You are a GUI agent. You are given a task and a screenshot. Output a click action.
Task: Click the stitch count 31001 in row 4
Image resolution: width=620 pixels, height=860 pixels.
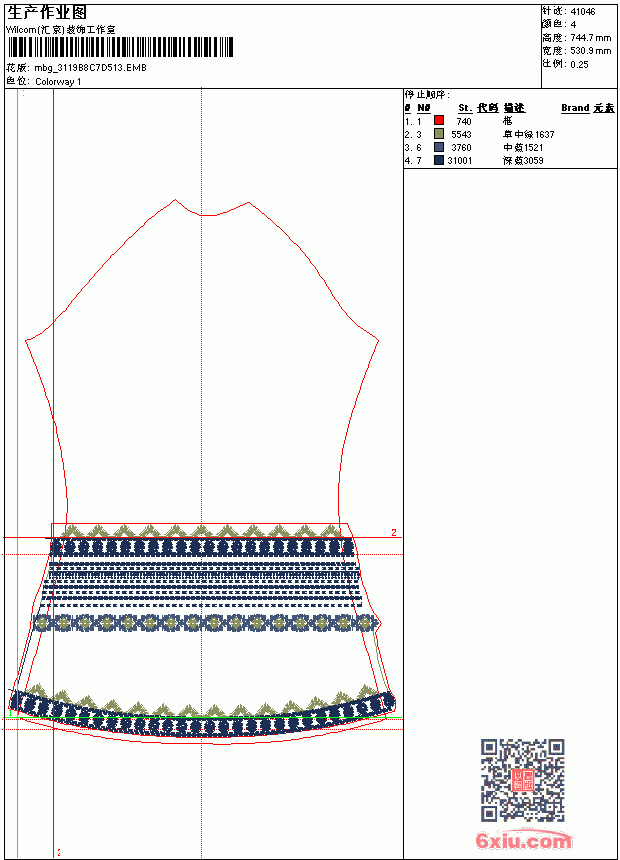[459, 160]
